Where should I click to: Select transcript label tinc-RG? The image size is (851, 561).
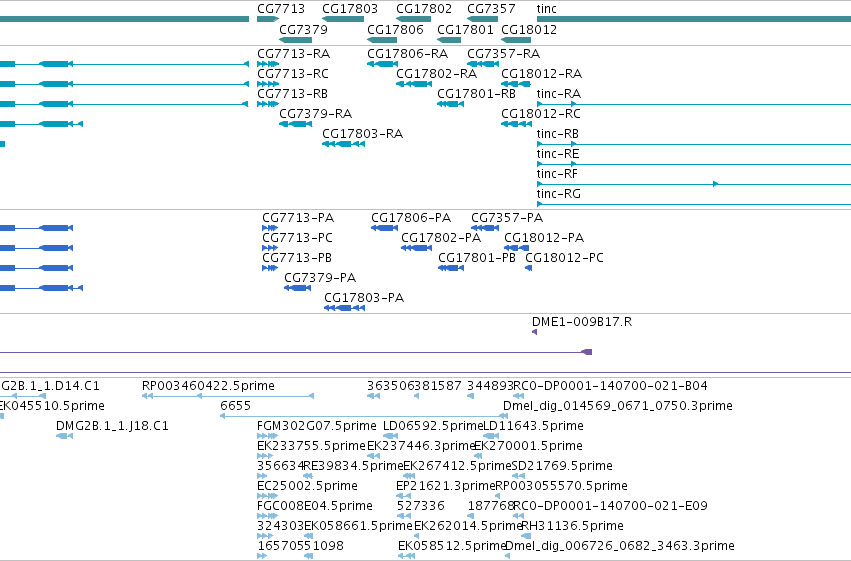(559, 194)
